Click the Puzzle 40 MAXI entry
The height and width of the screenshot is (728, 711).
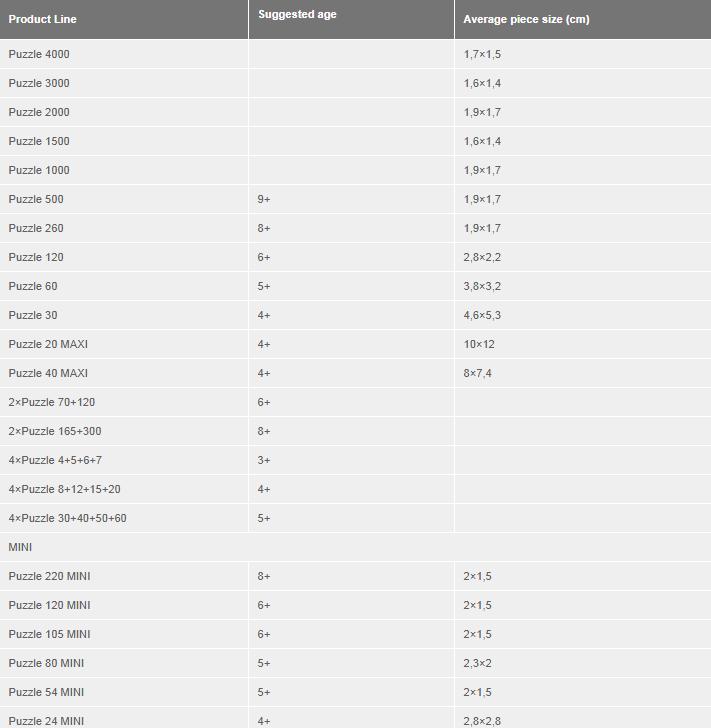tap(48, 373)
